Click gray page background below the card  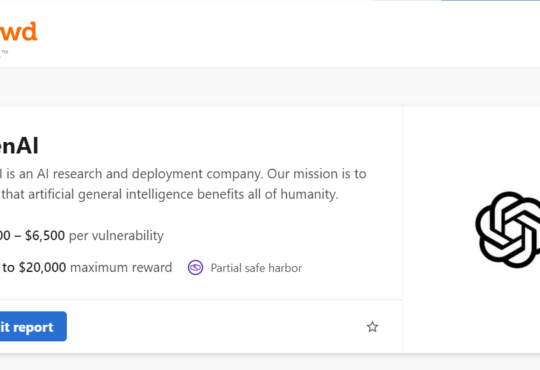[x=270, y=362]
